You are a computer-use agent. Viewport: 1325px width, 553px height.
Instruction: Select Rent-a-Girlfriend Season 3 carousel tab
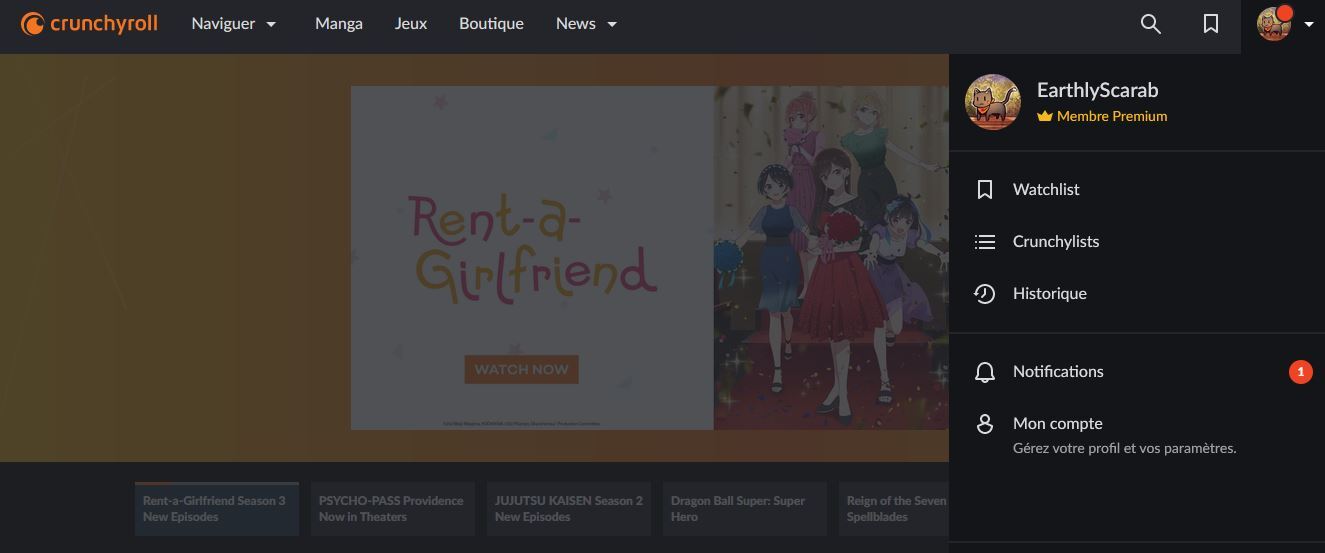tap(217, 508)
